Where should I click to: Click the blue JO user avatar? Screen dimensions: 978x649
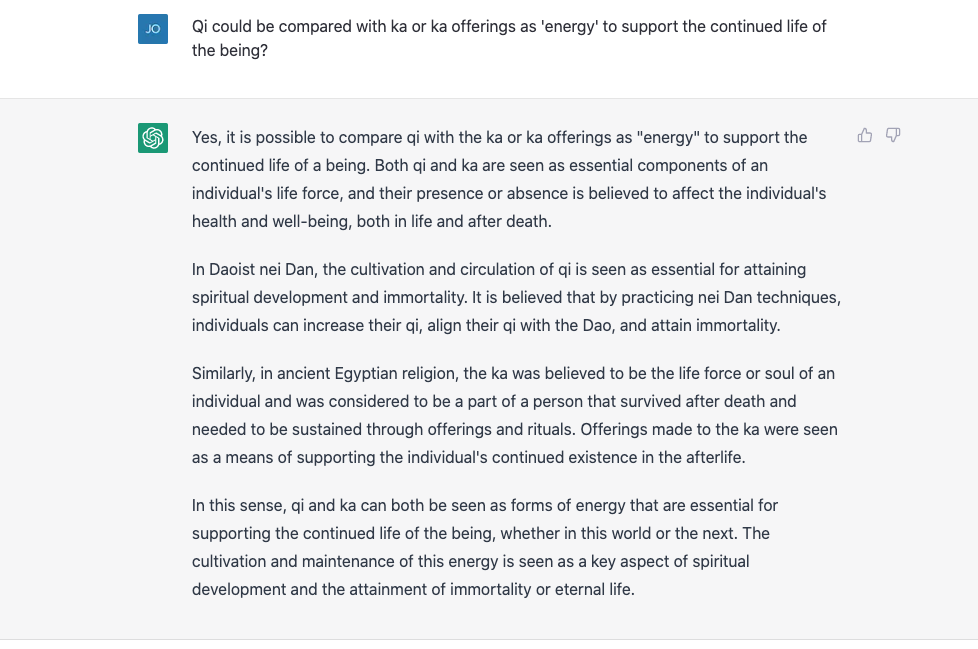153,29
